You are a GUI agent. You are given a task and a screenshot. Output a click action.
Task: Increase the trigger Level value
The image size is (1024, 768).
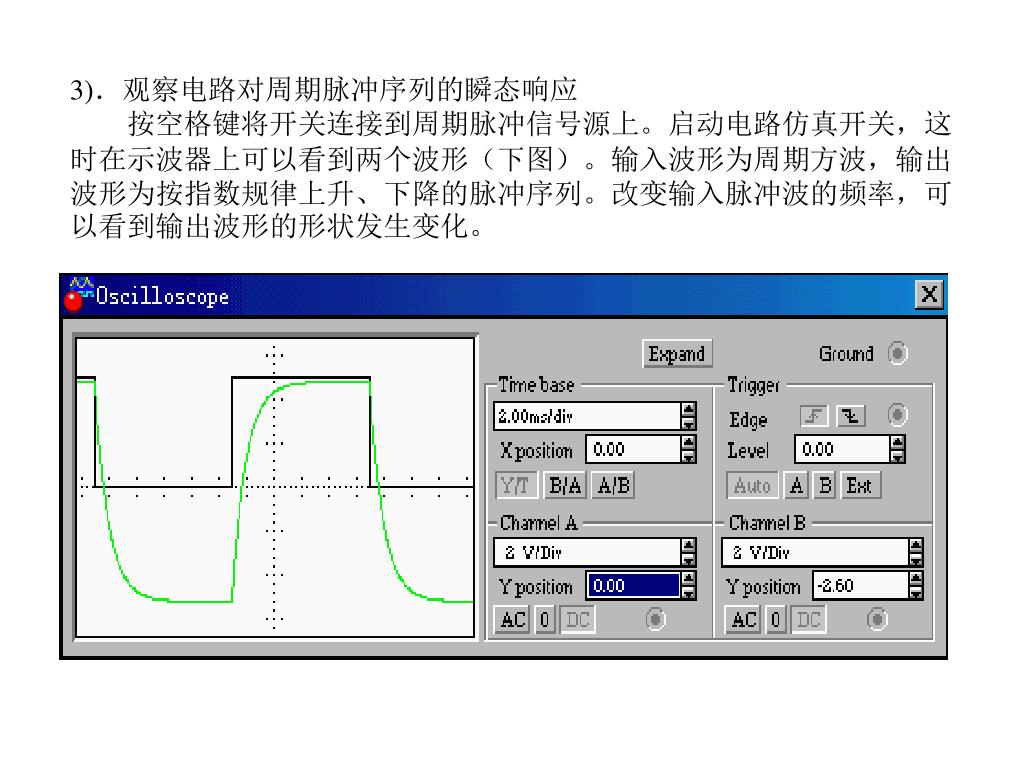[x=898, y=443]
